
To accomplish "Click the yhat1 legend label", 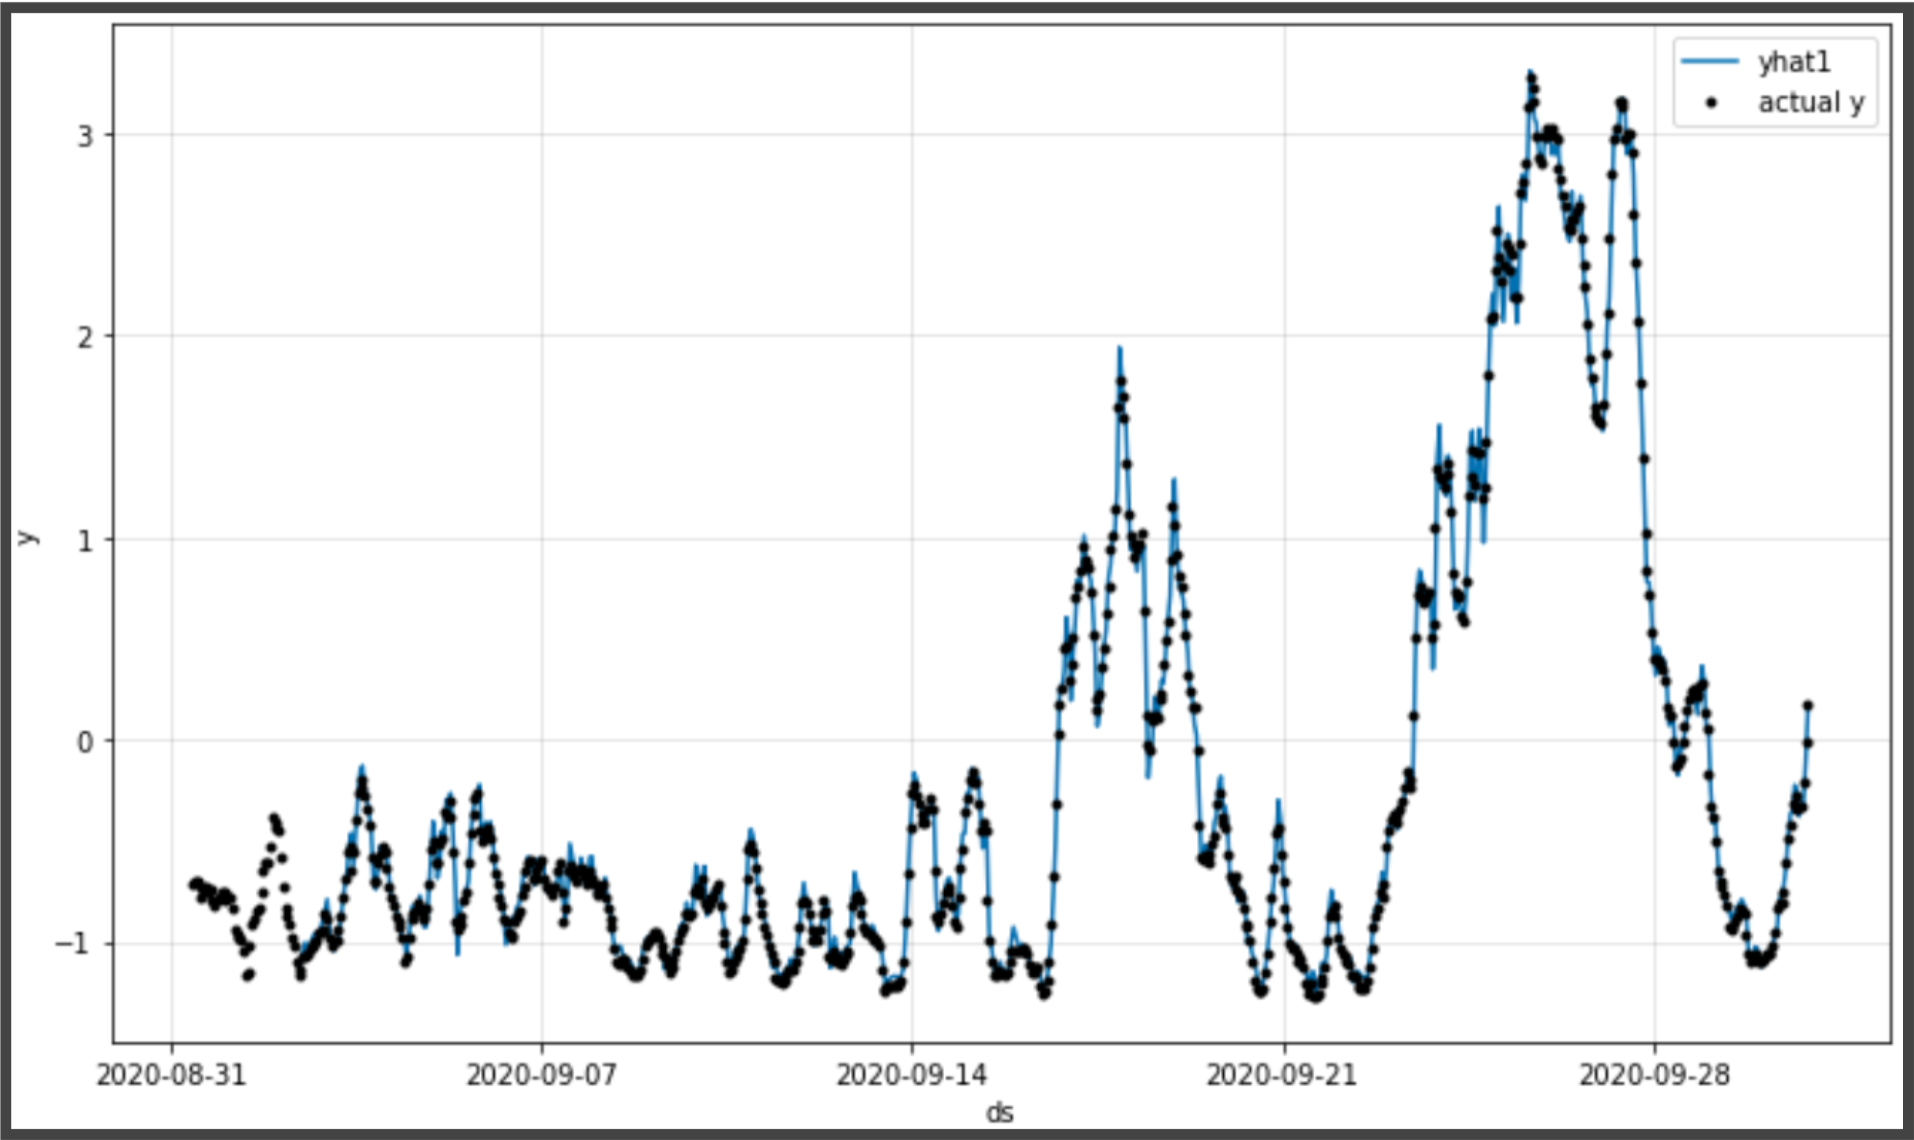I will [x=1794, y=63].
